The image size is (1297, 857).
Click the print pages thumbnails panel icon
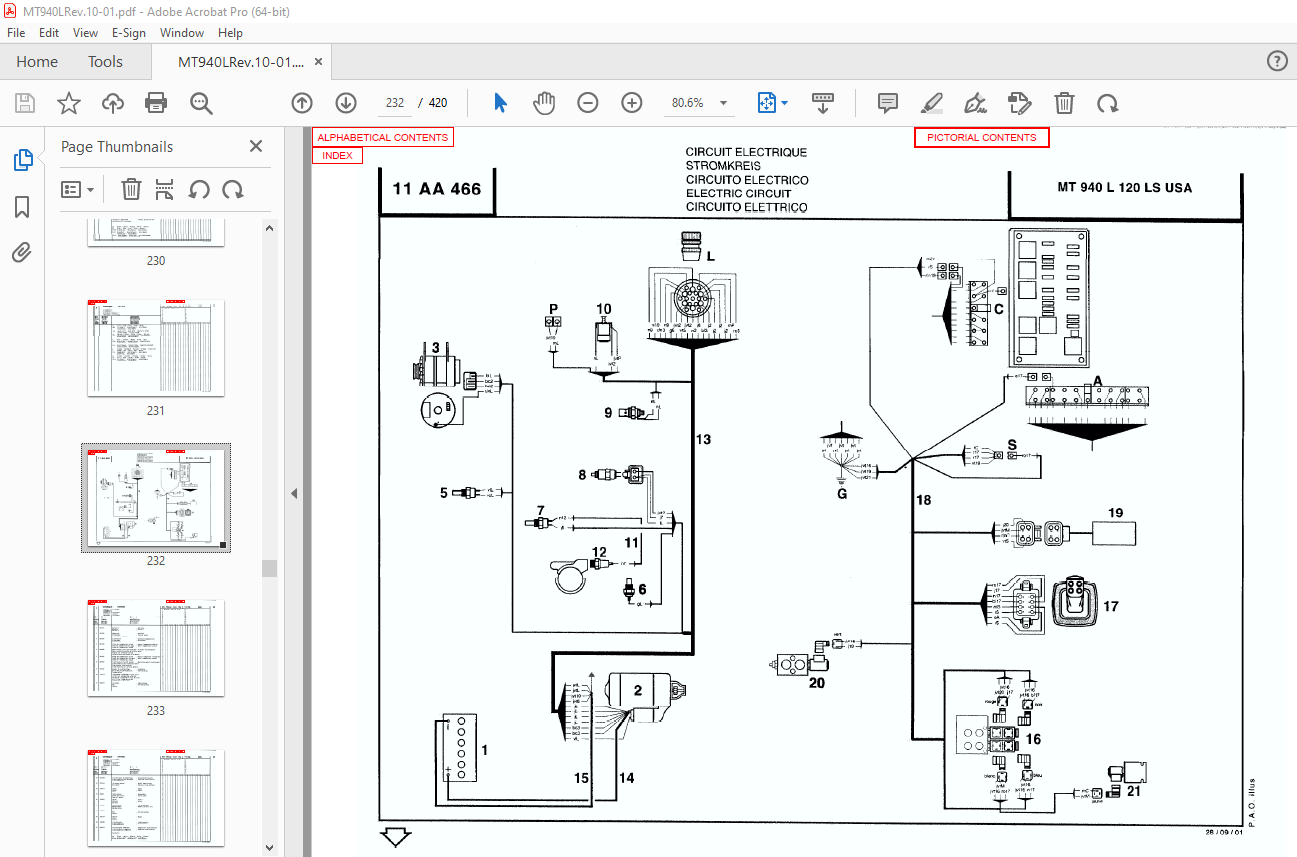click(x=165, y=189)
